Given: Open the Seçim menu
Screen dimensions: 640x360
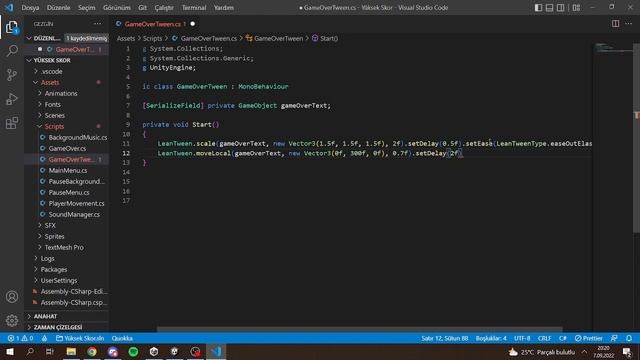Looking at the screenshot, I should (87, 8).
